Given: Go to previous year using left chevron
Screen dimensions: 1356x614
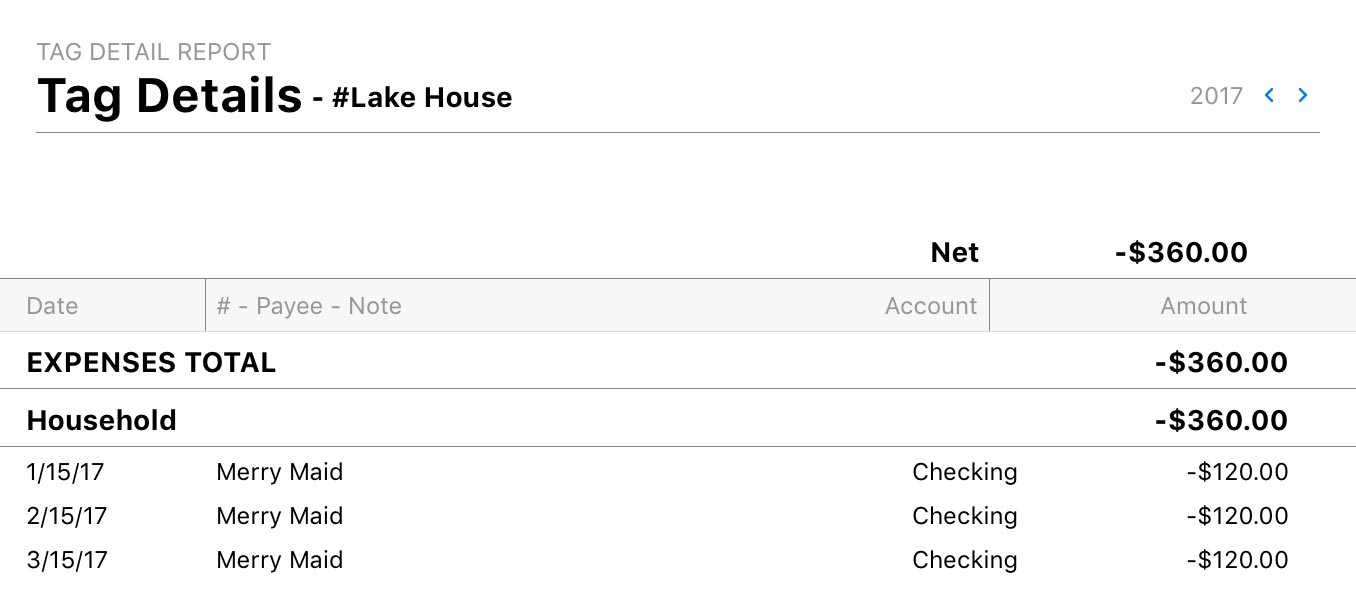Looking at the screenshot, I should click(x=1269, y=96).
